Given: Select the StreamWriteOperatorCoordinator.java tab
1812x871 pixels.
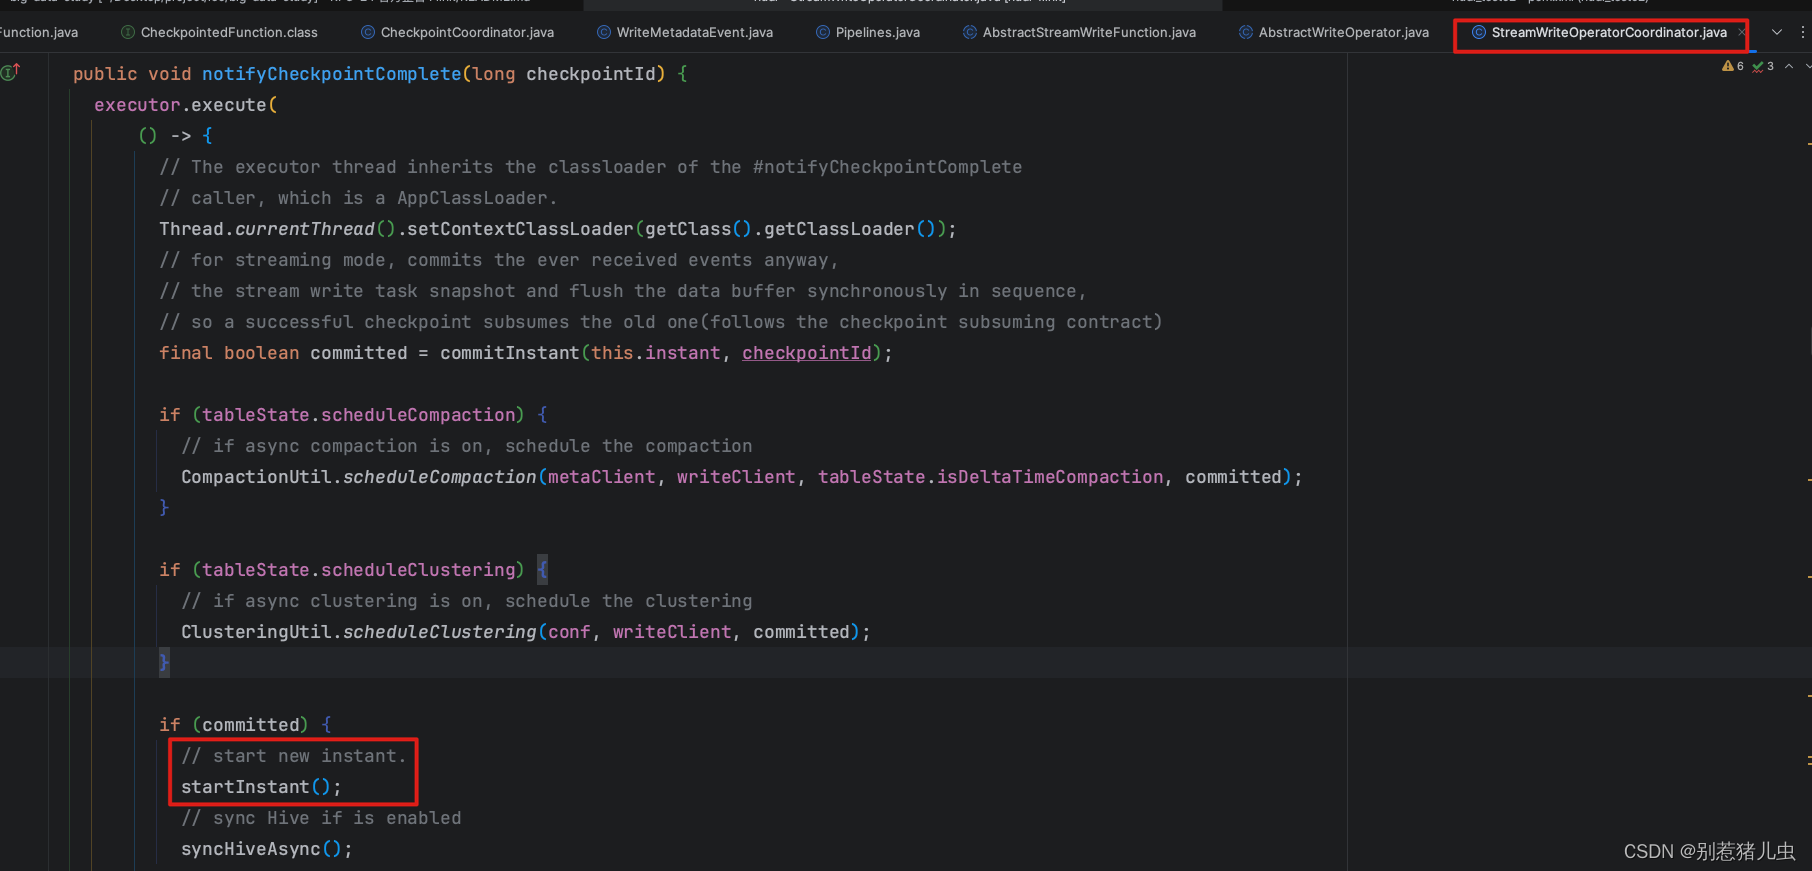Looking at the screenshot, I should point(1608,32).
